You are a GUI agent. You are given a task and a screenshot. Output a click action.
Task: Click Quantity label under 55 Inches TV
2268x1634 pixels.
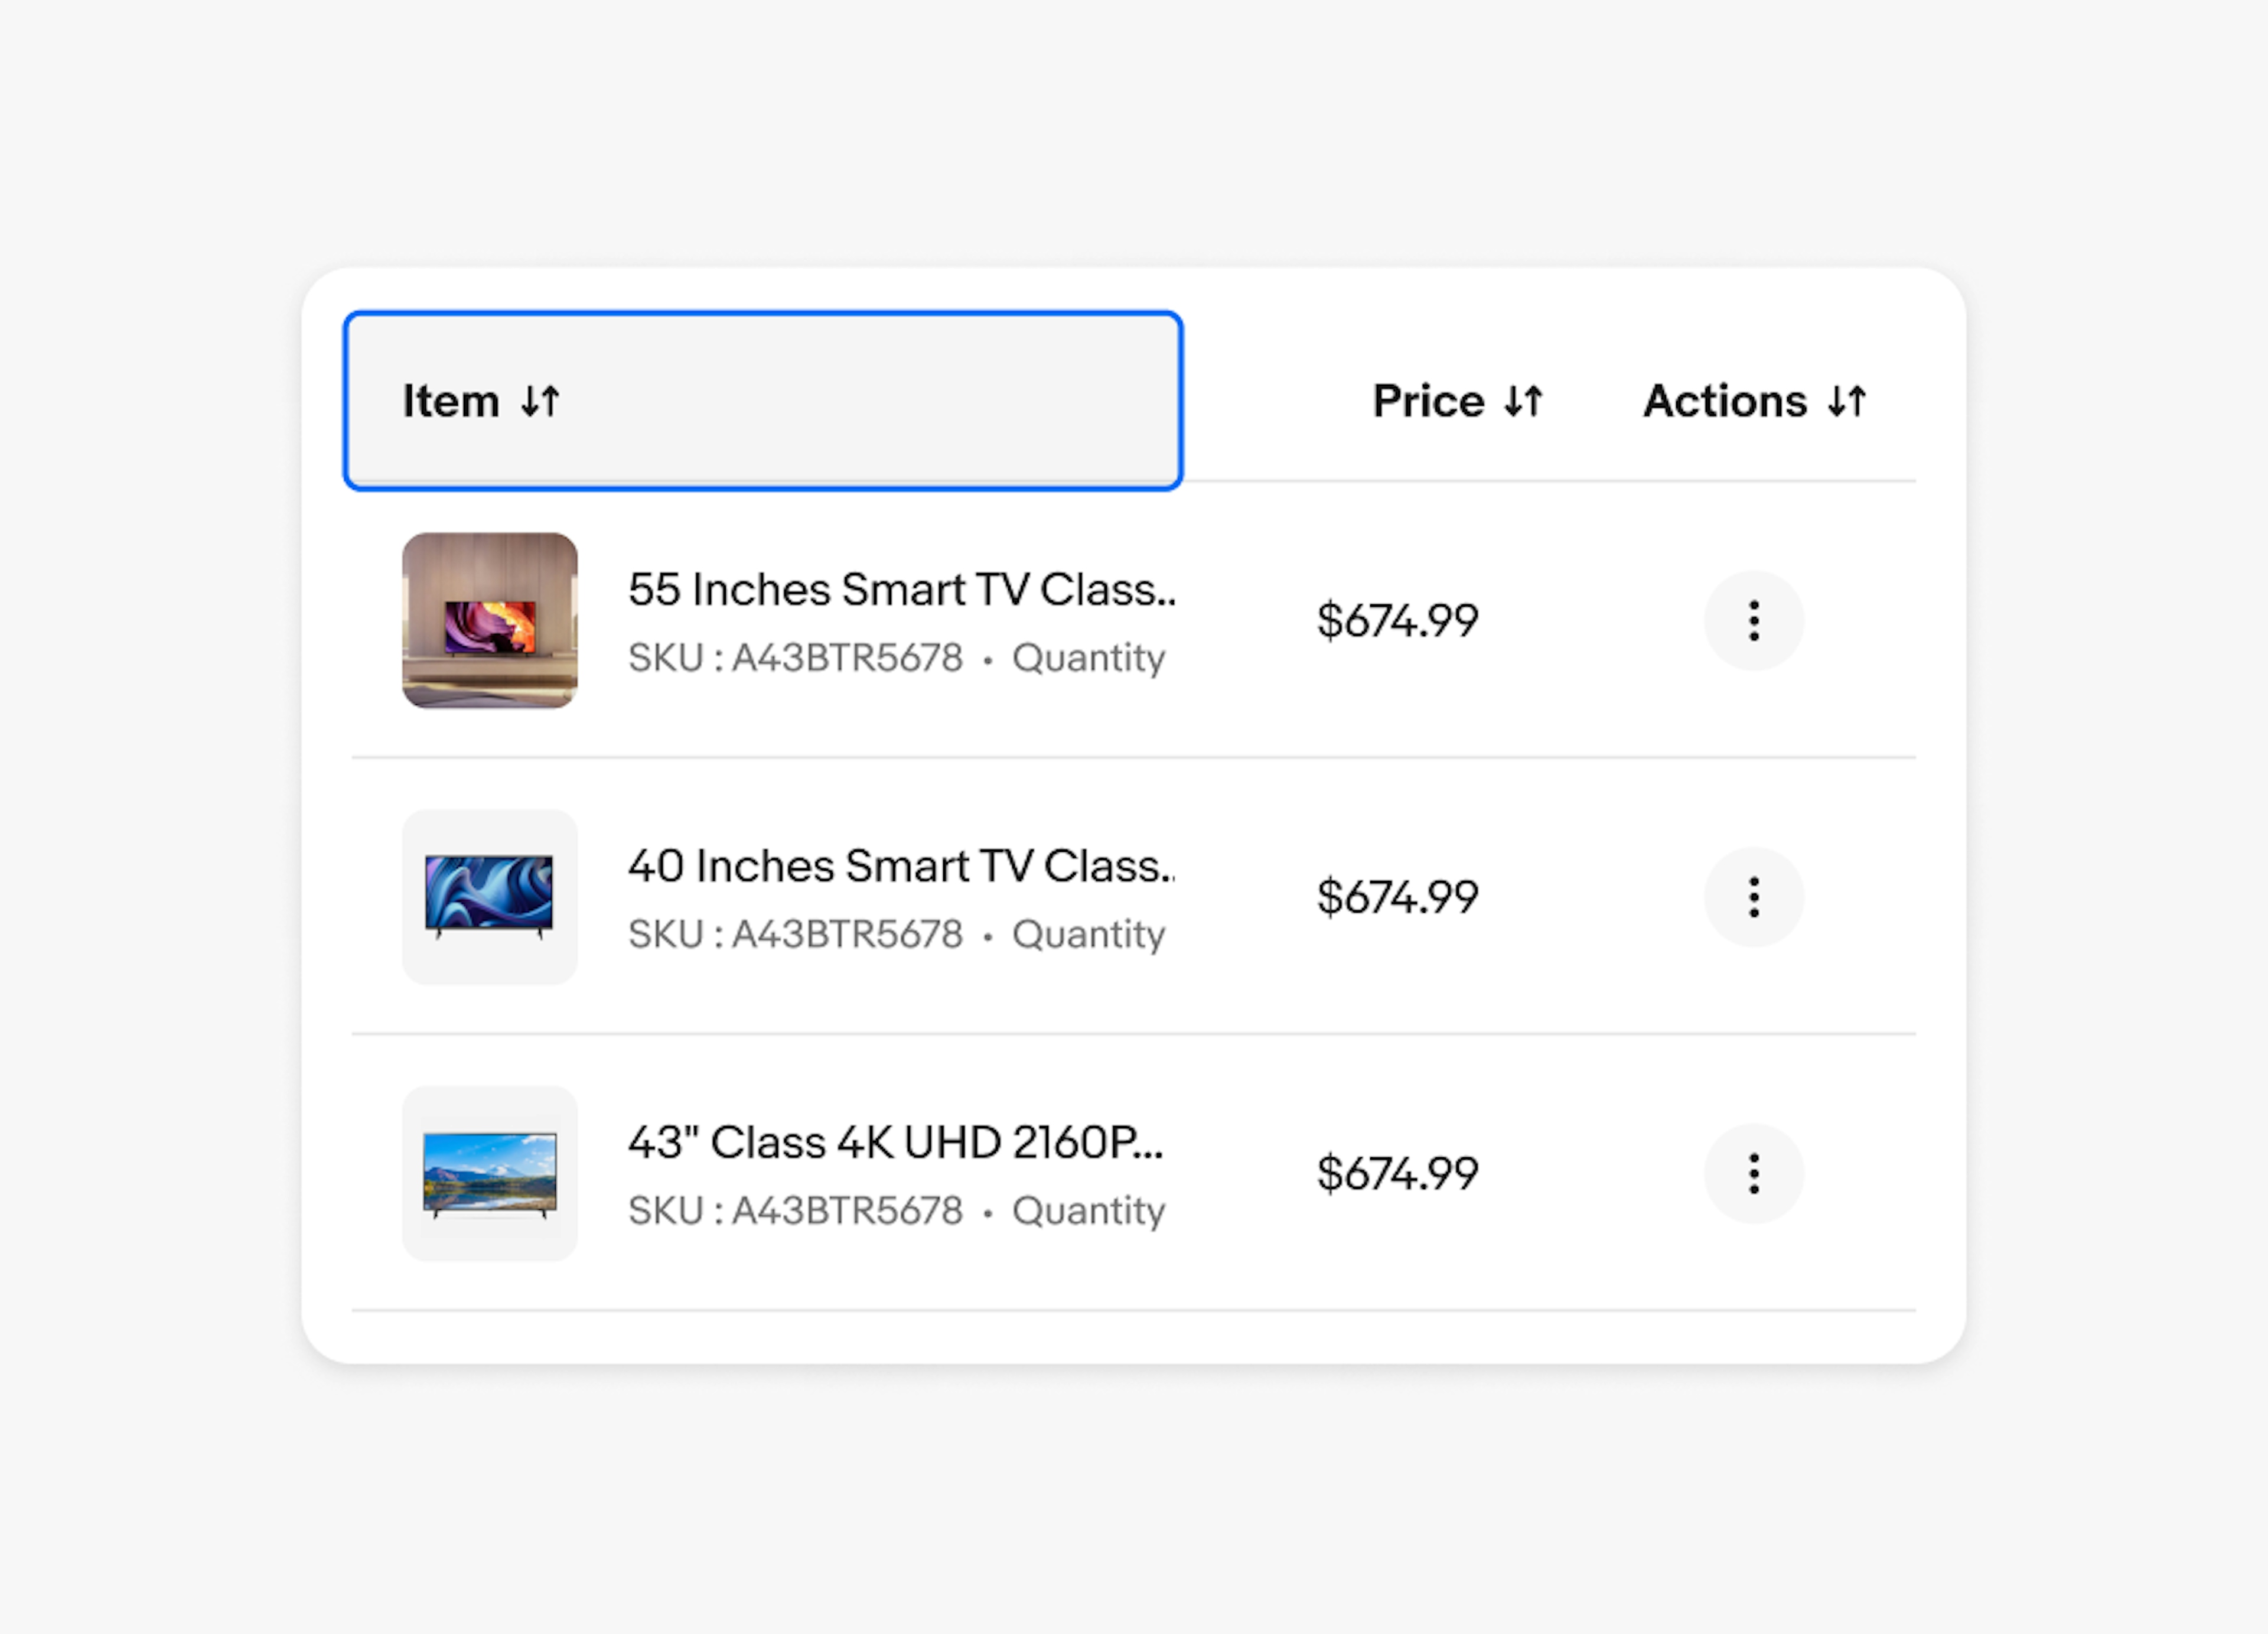tap(1088, 659)
